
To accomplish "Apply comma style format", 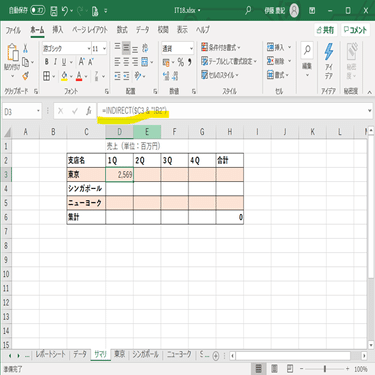I will (x=190, y=62).
